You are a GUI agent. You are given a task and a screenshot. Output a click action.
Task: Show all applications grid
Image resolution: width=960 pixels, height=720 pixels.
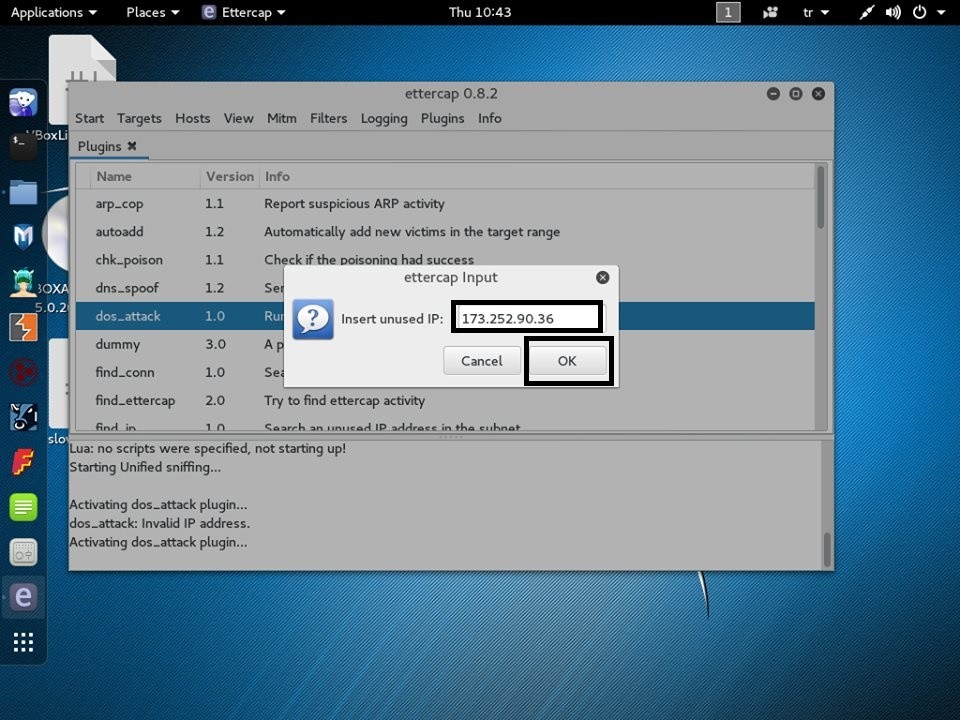(23, 642)
